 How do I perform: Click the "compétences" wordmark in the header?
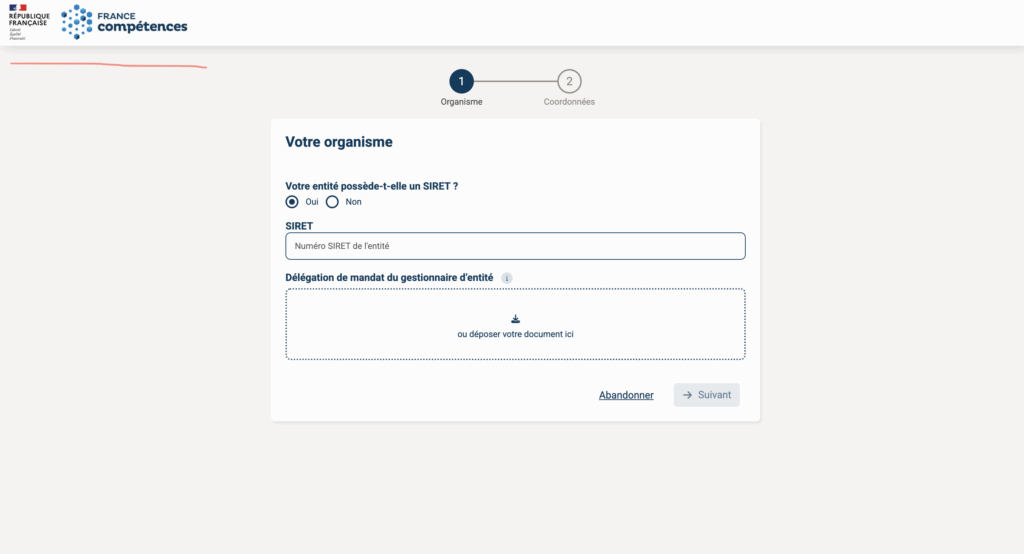(x=142, y=27)
